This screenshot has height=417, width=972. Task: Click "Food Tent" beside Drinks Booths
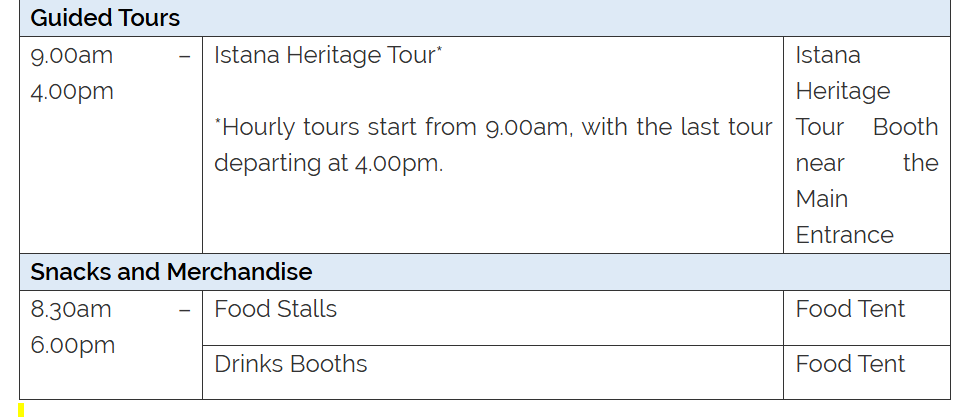[850, 364]
